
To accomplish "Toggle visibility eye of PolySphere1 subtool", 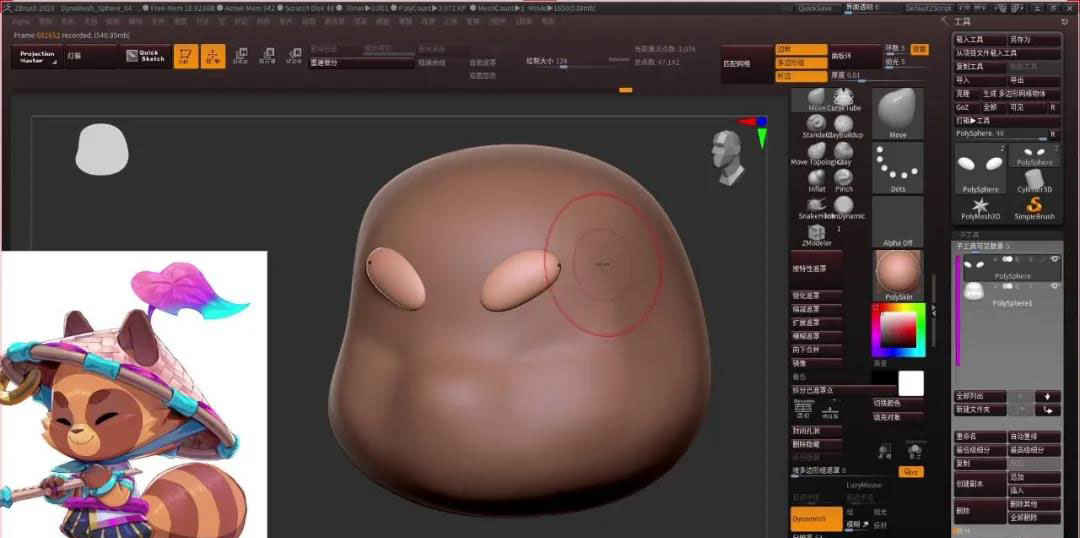I will (1054, 286).
